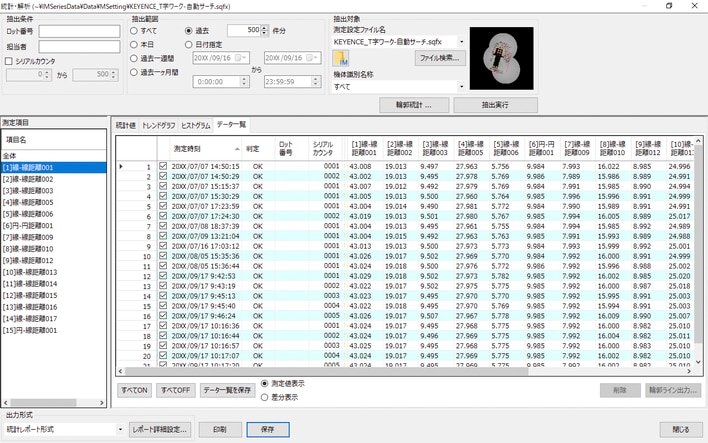Click the データ一覧を保存 button
This screenshot has width=708, height=443.
pos(227,390)
